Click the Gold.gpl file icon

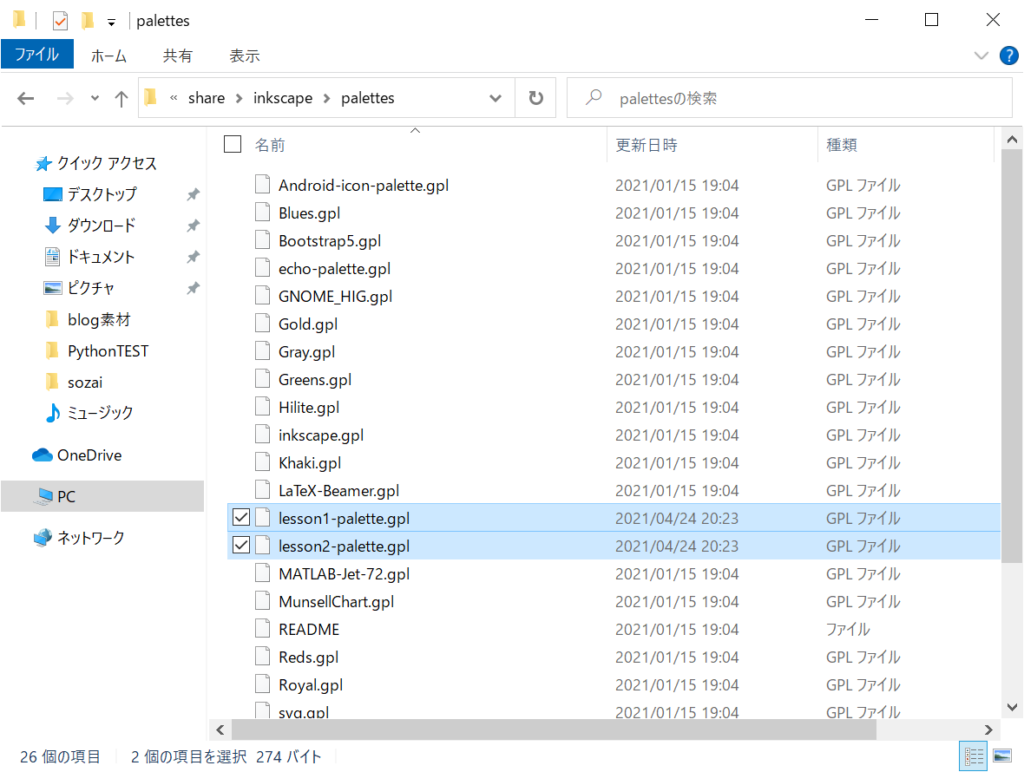[x=263, y=324]
